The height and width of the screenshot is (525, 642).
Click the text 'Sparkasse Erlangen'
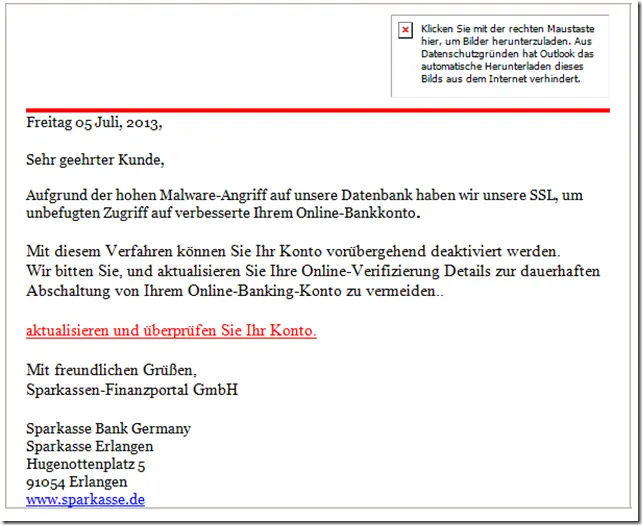click(90, 446)
